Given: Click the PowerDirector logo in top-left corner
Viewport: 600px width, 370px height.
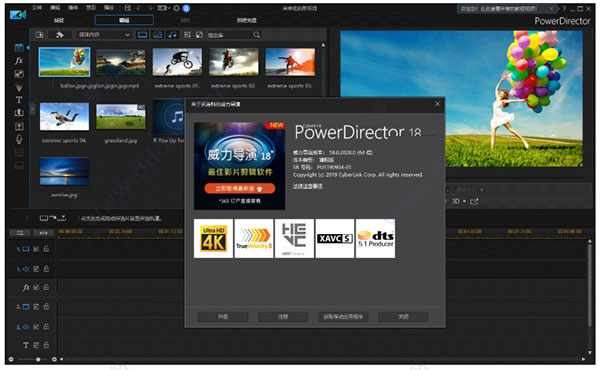Looking at the screenshot, I should 18,15.
